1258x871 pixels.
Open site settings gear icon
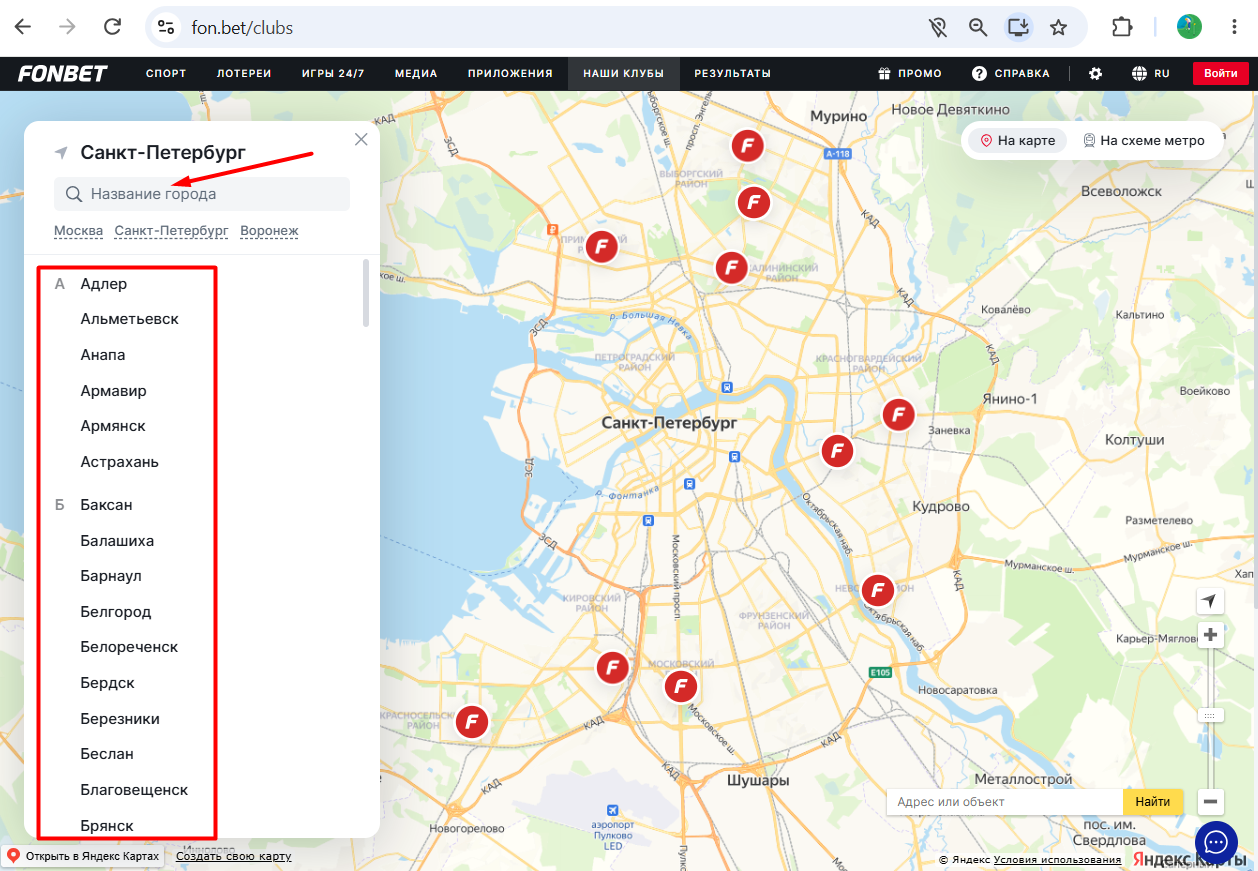pyautogui.click(x=1096, y=73)
